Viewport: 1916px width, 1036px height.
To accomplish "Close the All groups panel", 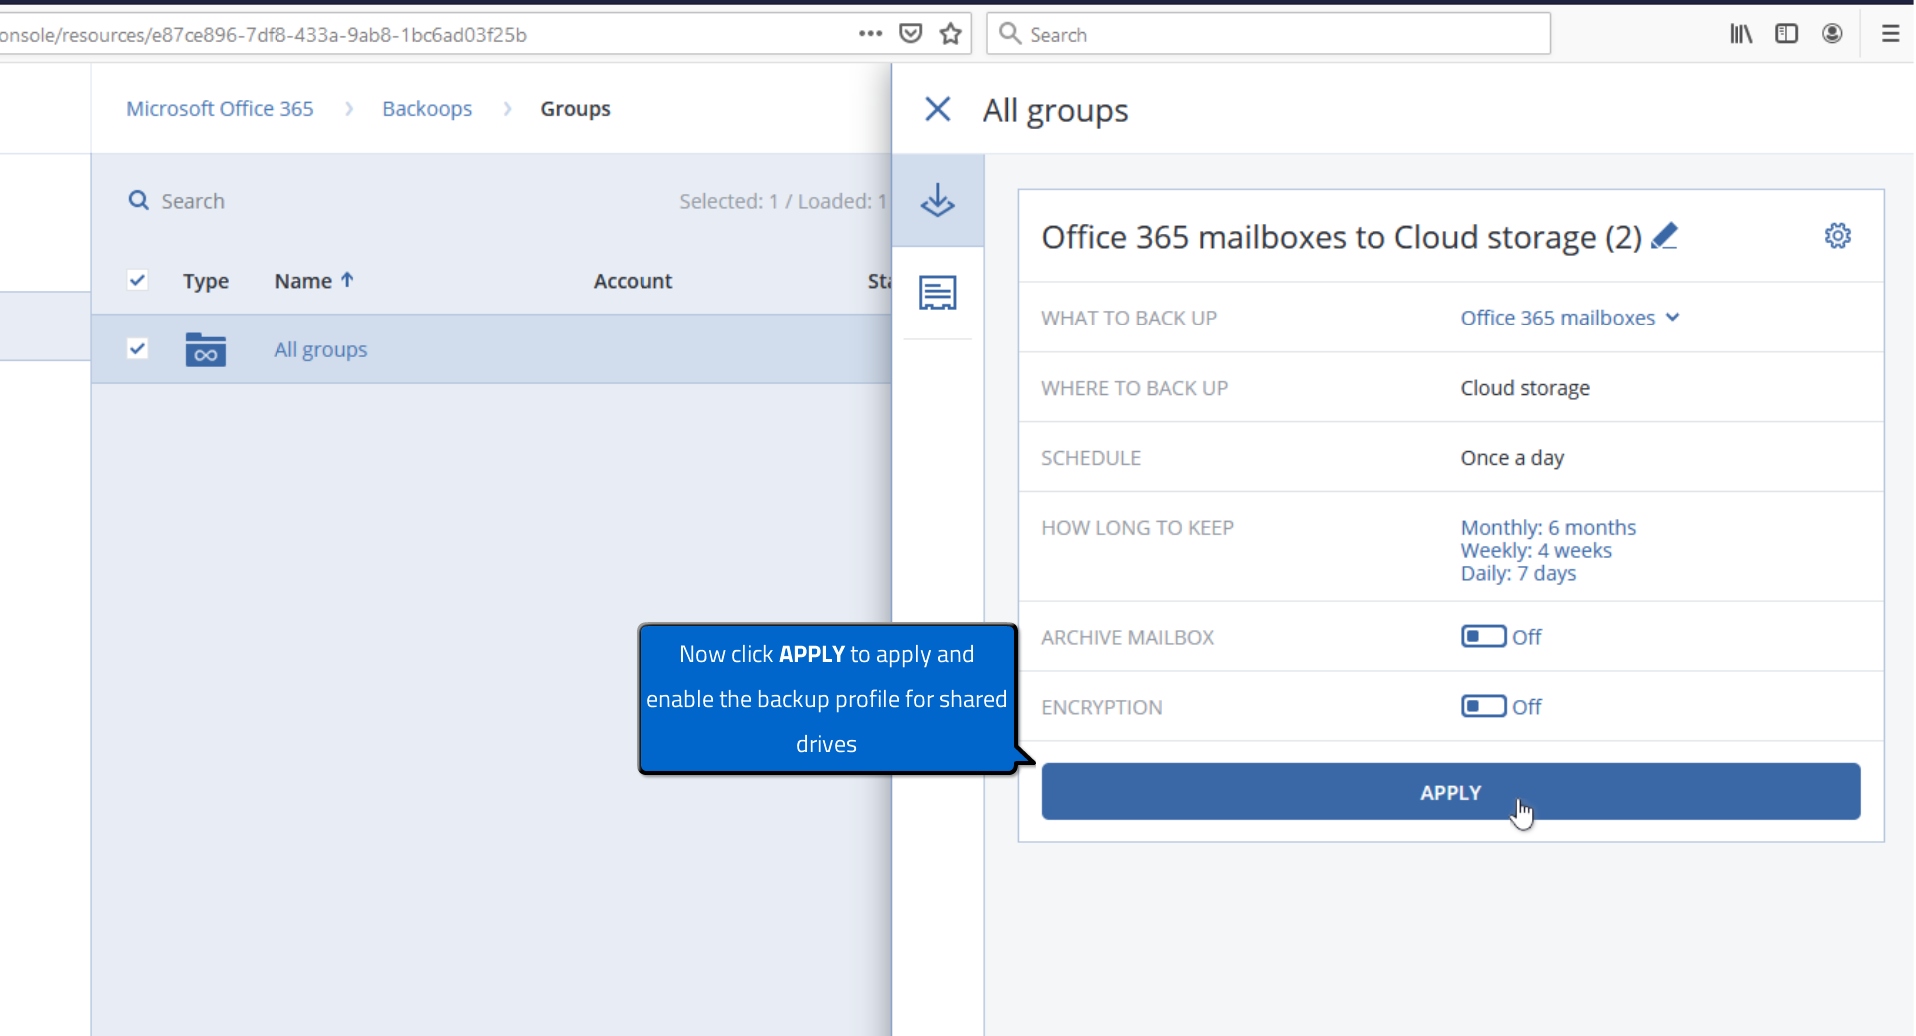I will coord(937,109).
